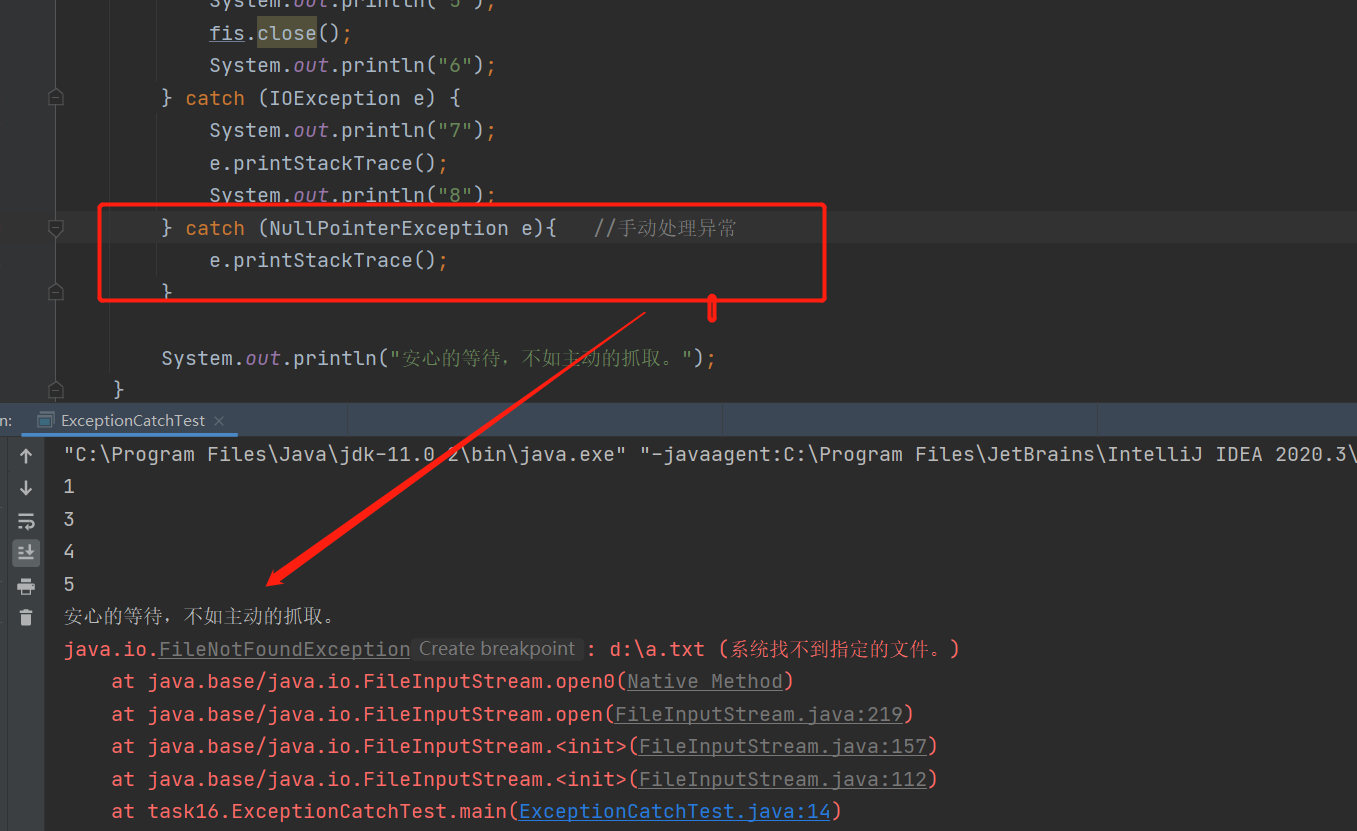Click the Native Method link
The height and width of the screenshot is (831, 1357).
(705, 681)
